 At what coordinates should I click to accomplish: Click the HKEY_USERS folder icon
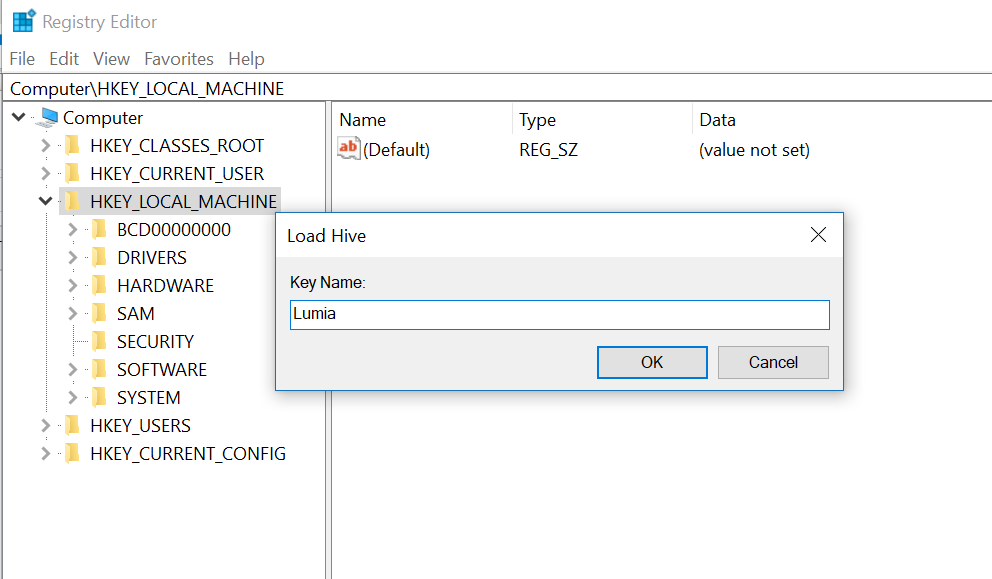click(71, 426)
